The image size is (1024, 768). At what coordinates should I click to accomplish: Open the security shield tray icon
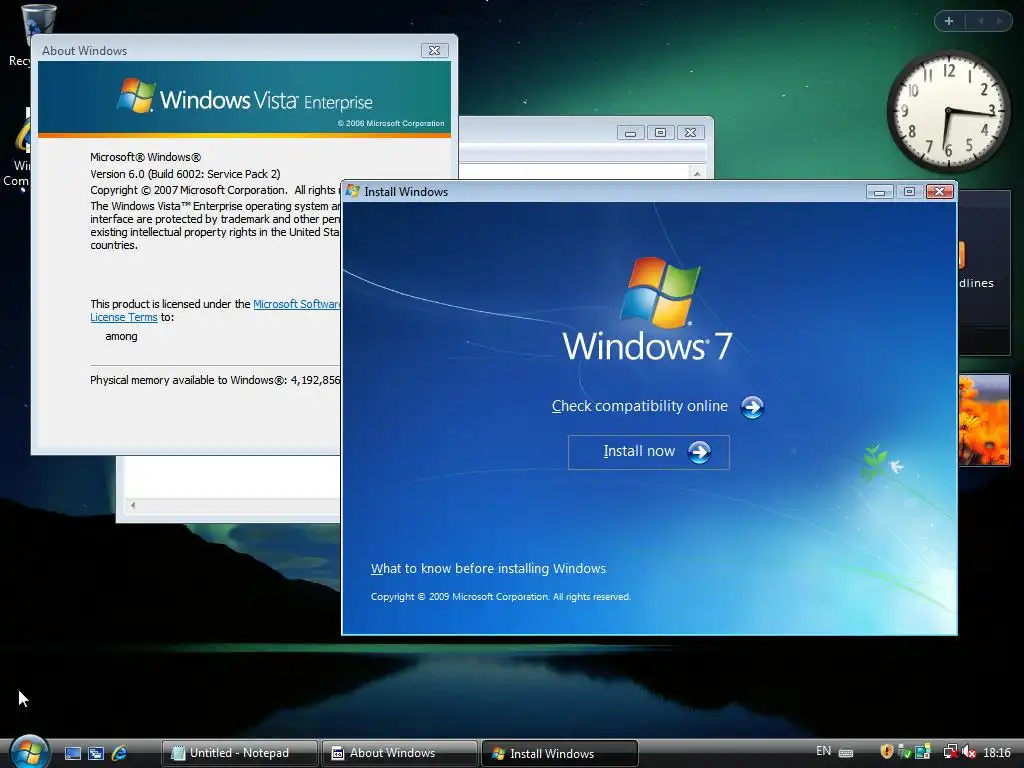[x=886, y=752]
